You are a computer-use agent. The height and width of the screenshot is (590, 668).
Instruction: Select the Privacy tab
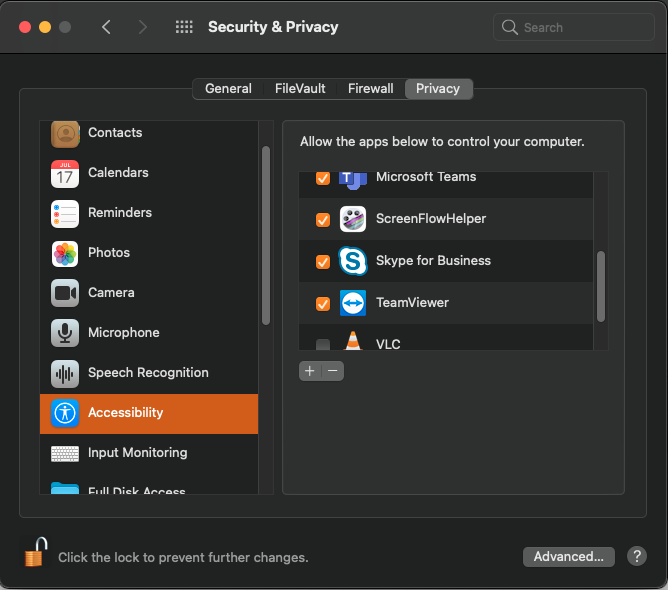438,89
